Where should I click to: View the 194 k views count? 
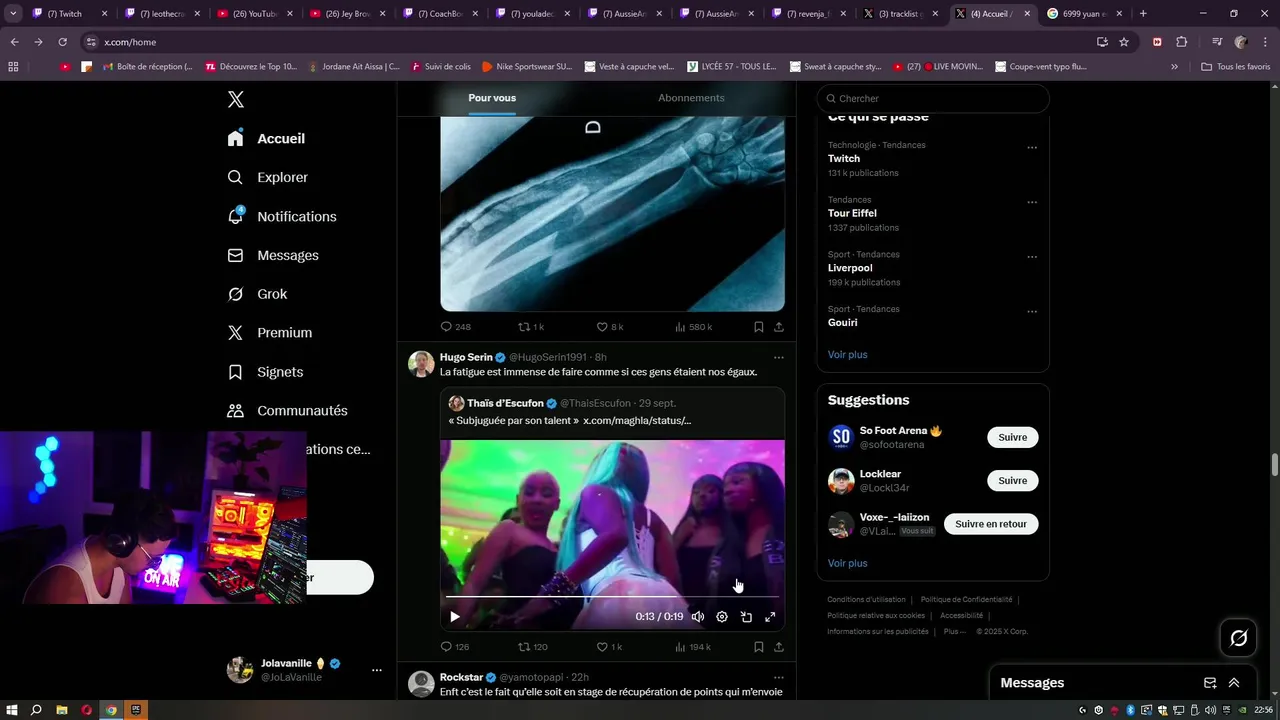[693, 647]
